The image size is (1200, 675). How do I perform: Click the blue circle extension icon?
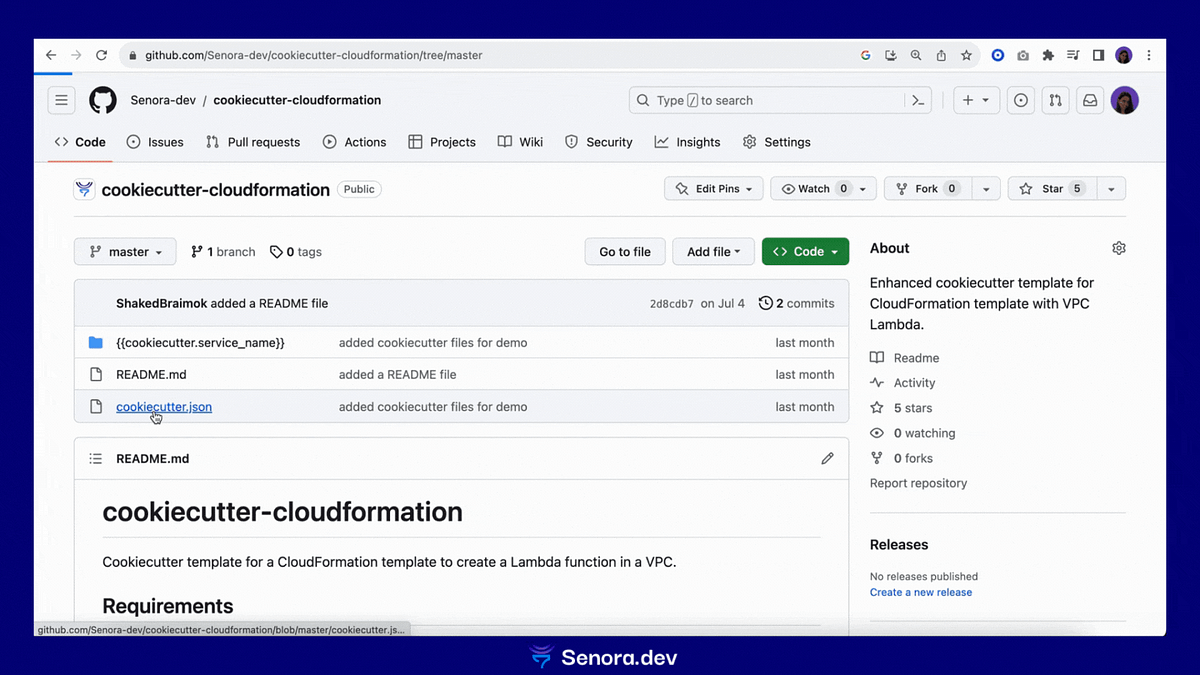pyautogui.click(x=997, y=55)
